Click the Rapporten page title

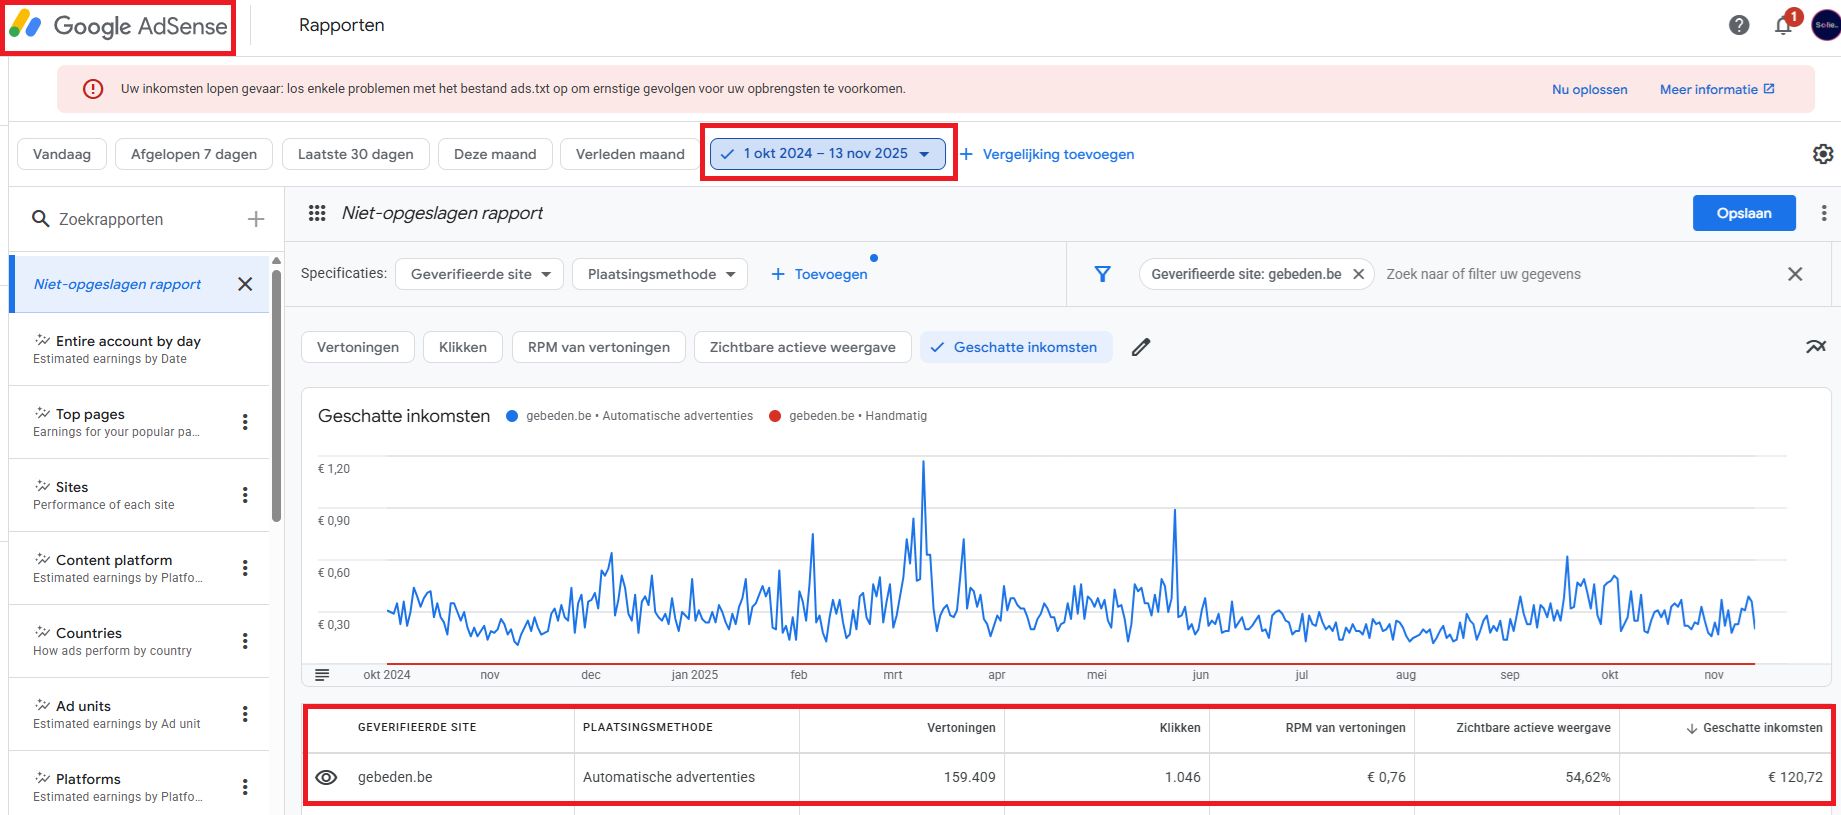pyautogui.click(x=341, y=25)
